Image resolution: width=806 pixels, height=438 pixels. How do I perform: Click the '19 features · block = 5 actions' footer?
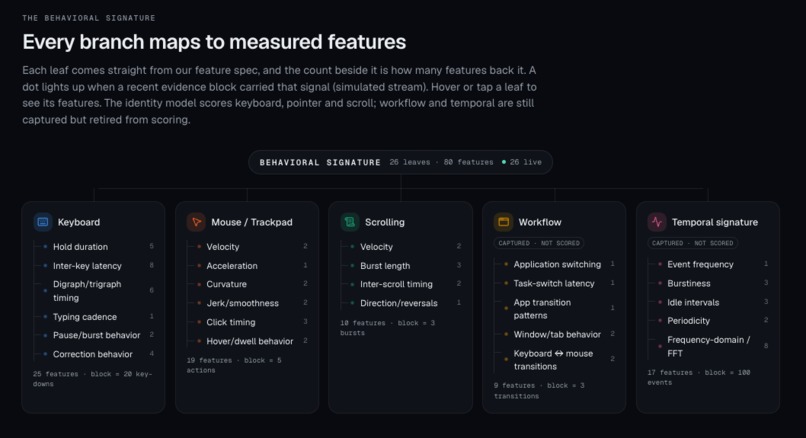tap(234, 365)
